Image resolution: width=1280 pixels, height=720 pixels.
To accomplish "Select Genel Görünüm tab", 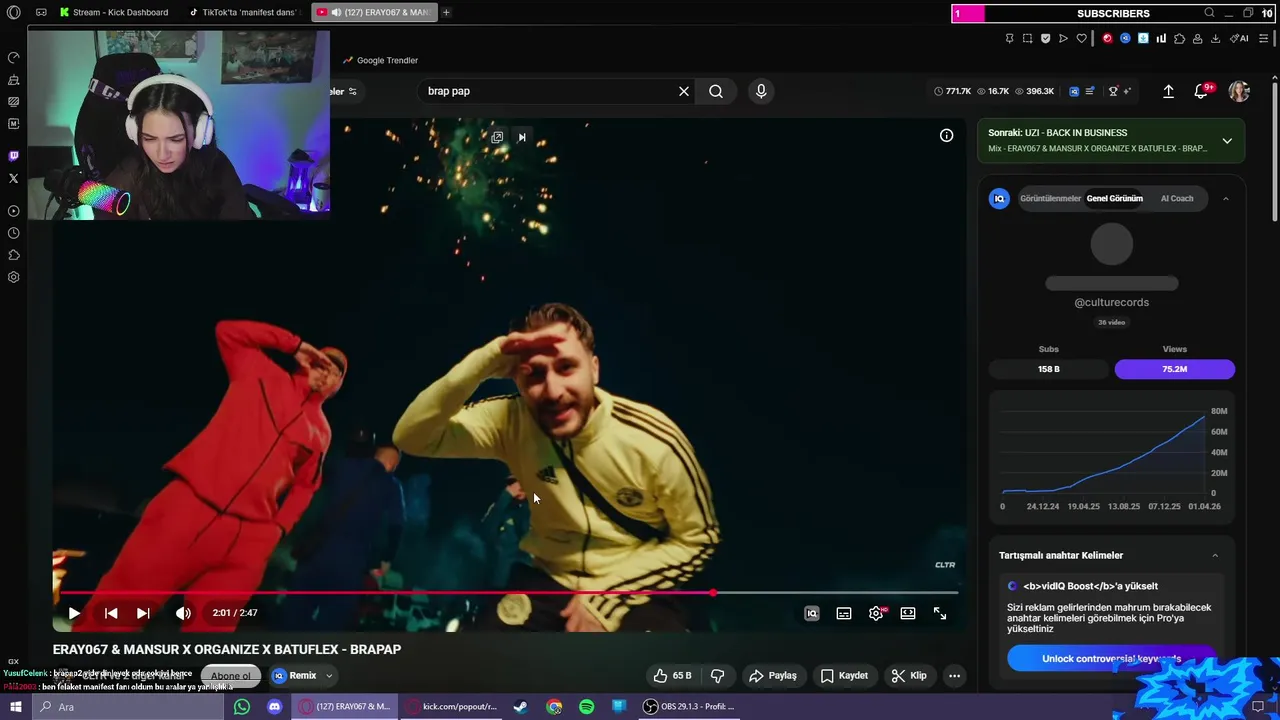I will coord(1114,198).
